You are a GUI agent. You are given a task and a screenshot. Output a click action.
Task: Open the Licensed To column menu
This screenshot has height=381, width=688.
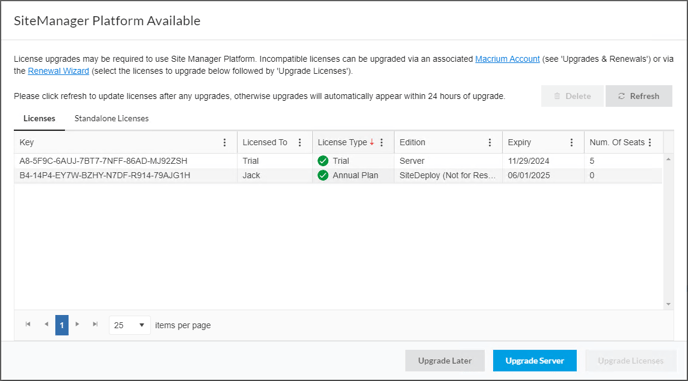point(300,142)
